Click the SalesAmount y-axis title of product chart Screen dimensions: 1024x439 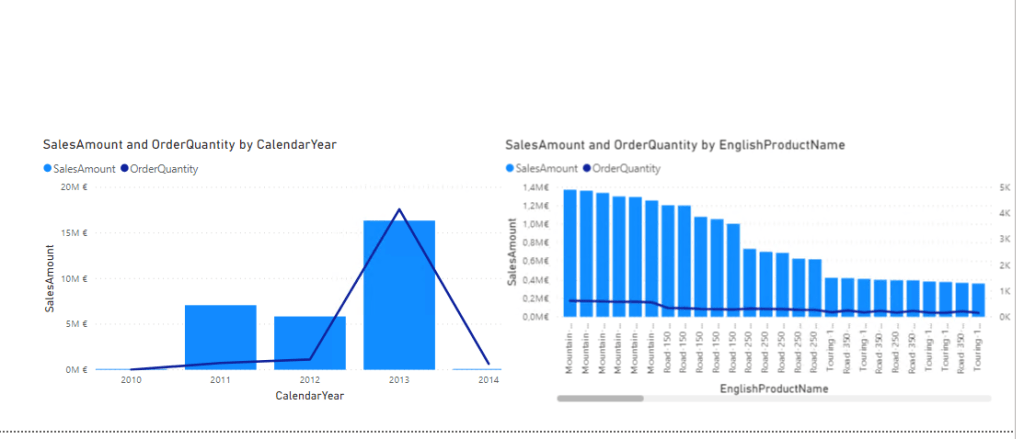[x=511, y=254]
